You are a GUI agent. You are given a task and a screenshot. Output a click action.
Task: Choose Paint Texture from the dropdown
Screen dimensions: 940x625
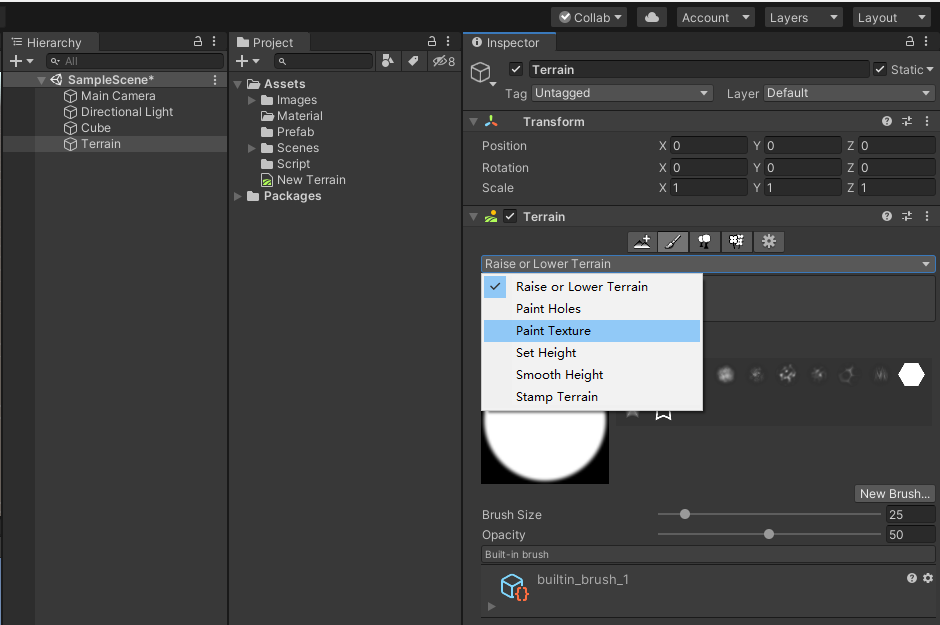click(555, 330)
